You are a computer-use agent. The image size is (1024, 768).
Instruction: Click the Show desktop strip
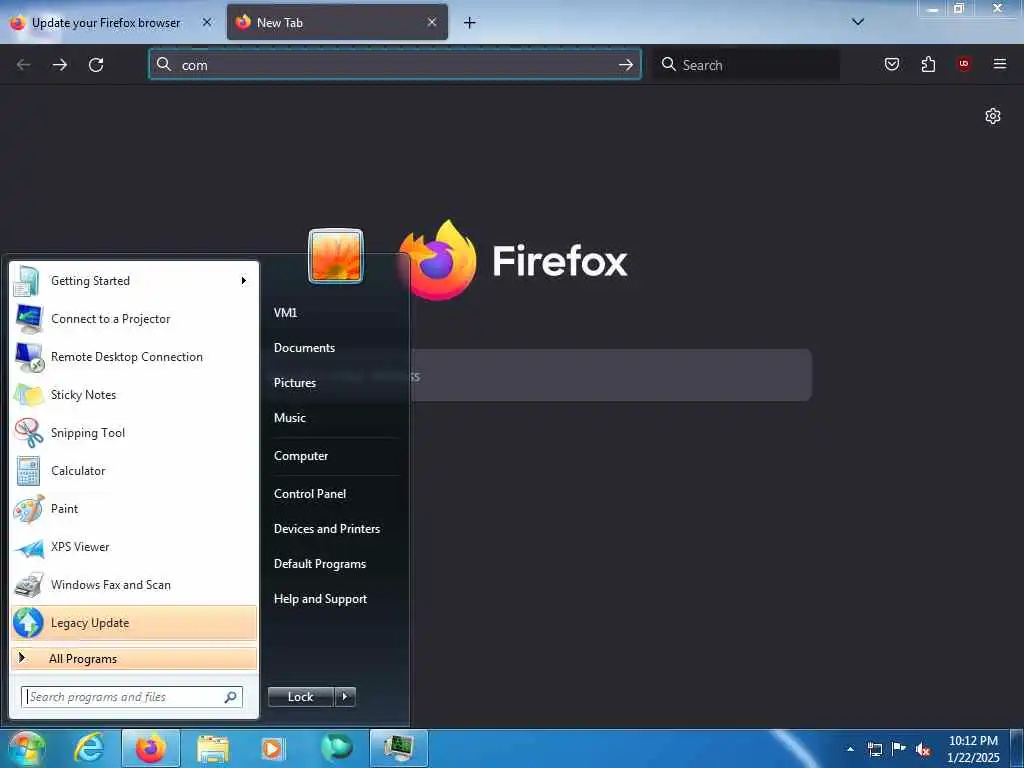pos(1016,748)
